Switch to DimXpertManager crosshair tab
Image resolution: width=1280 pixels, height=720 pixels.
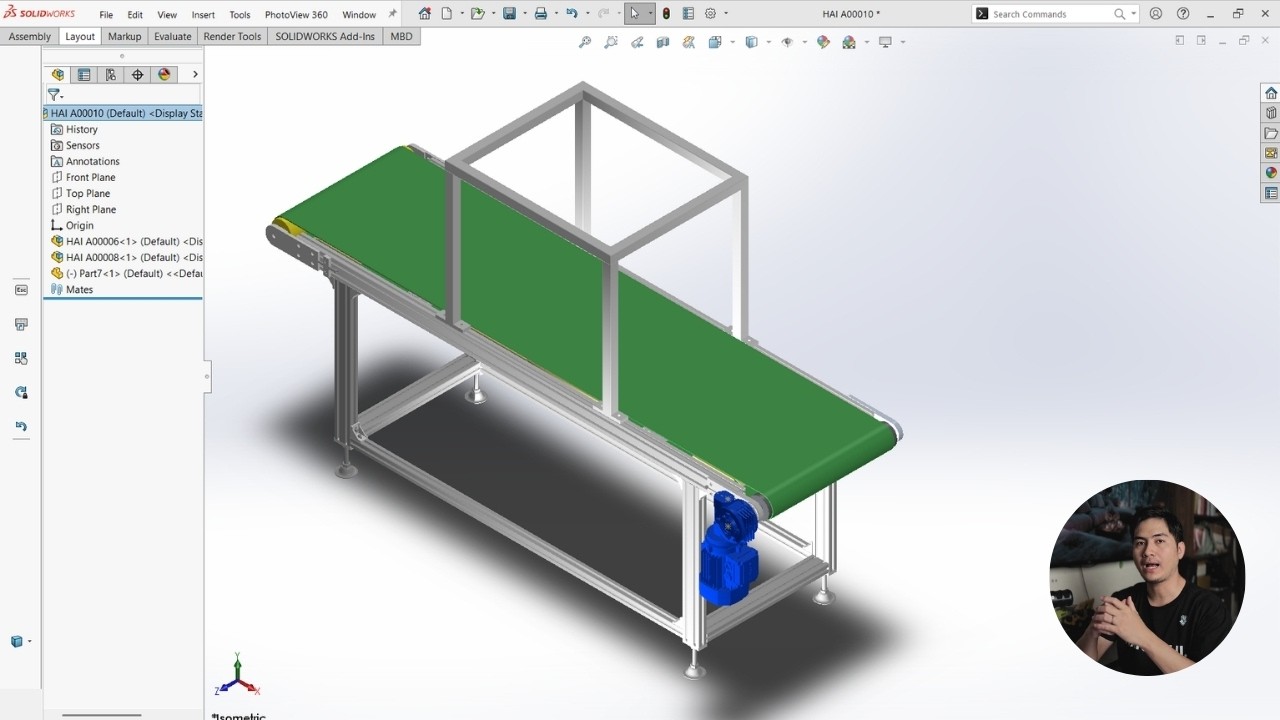click(x=137, y=74)
